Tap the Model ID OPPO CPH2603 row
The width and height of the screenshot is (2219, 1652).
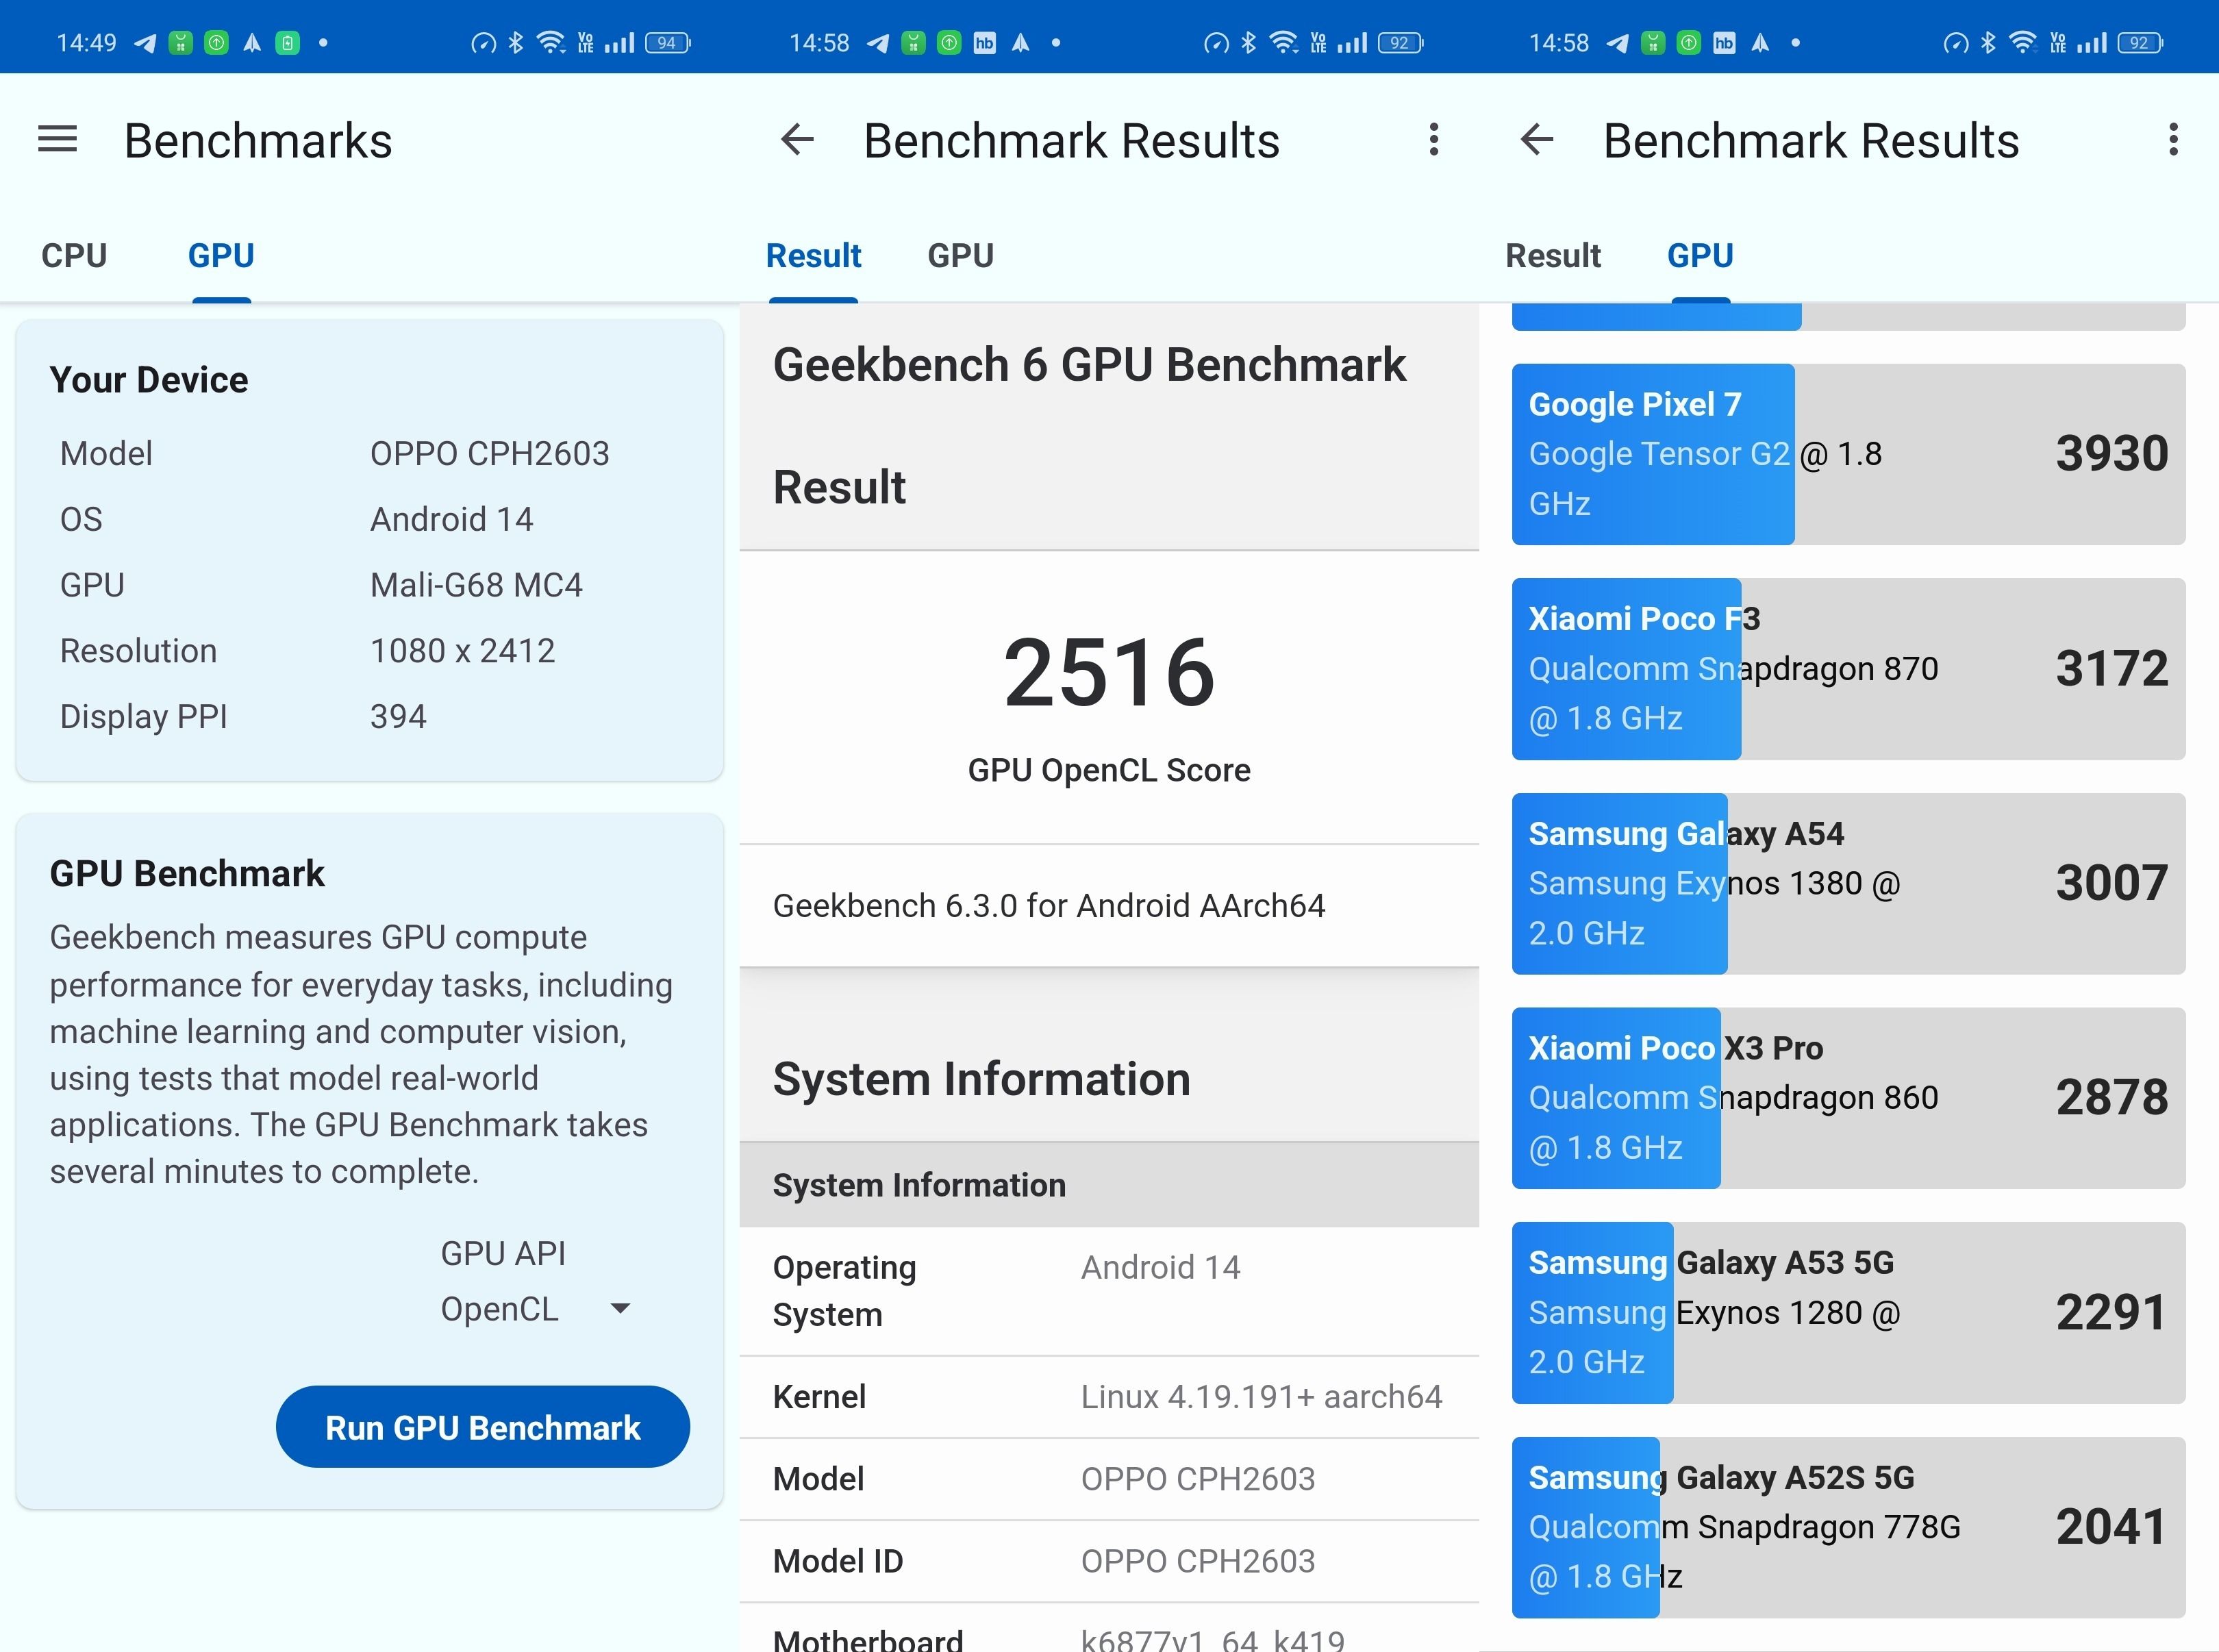coord(1109,1561)
